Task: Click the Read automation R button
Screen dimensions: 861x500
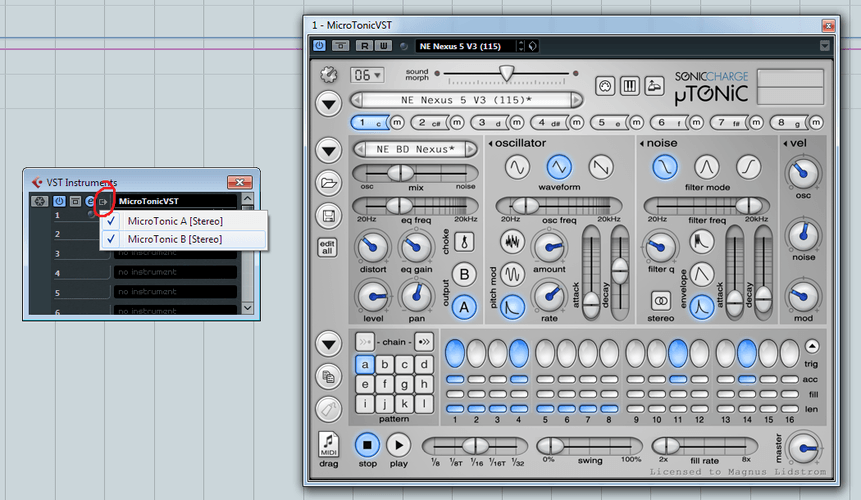Action: (x=365, y=46)
